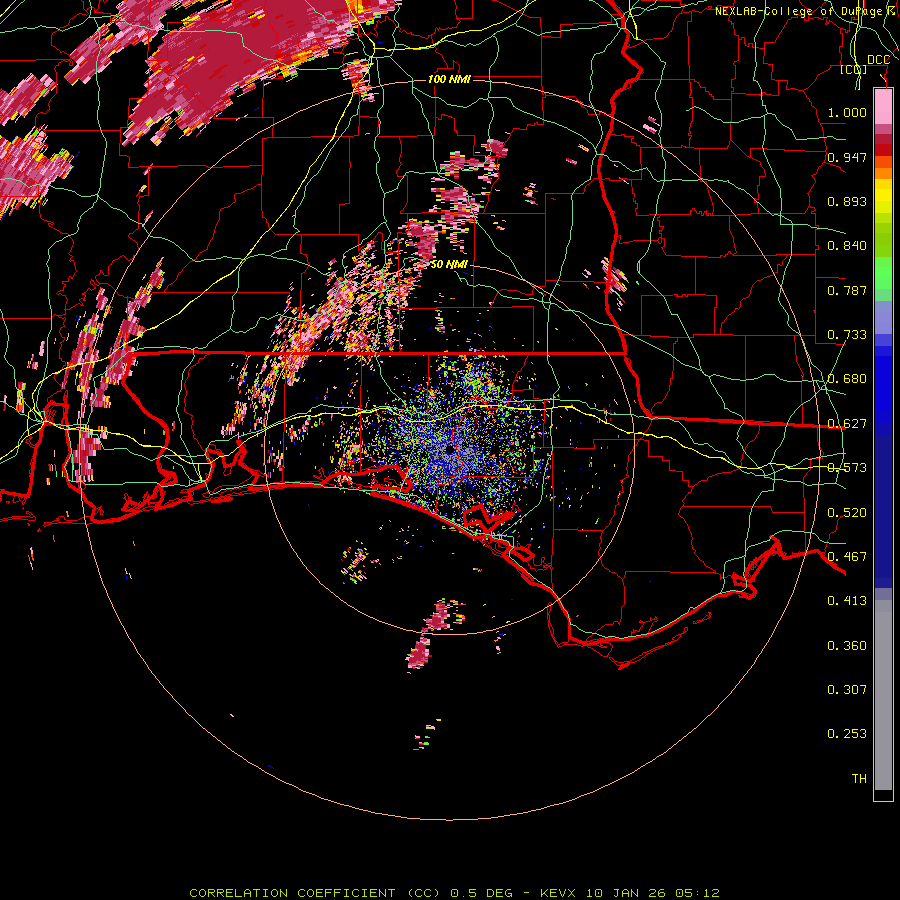Click the [CC] label above color bar

pos(854,70)
